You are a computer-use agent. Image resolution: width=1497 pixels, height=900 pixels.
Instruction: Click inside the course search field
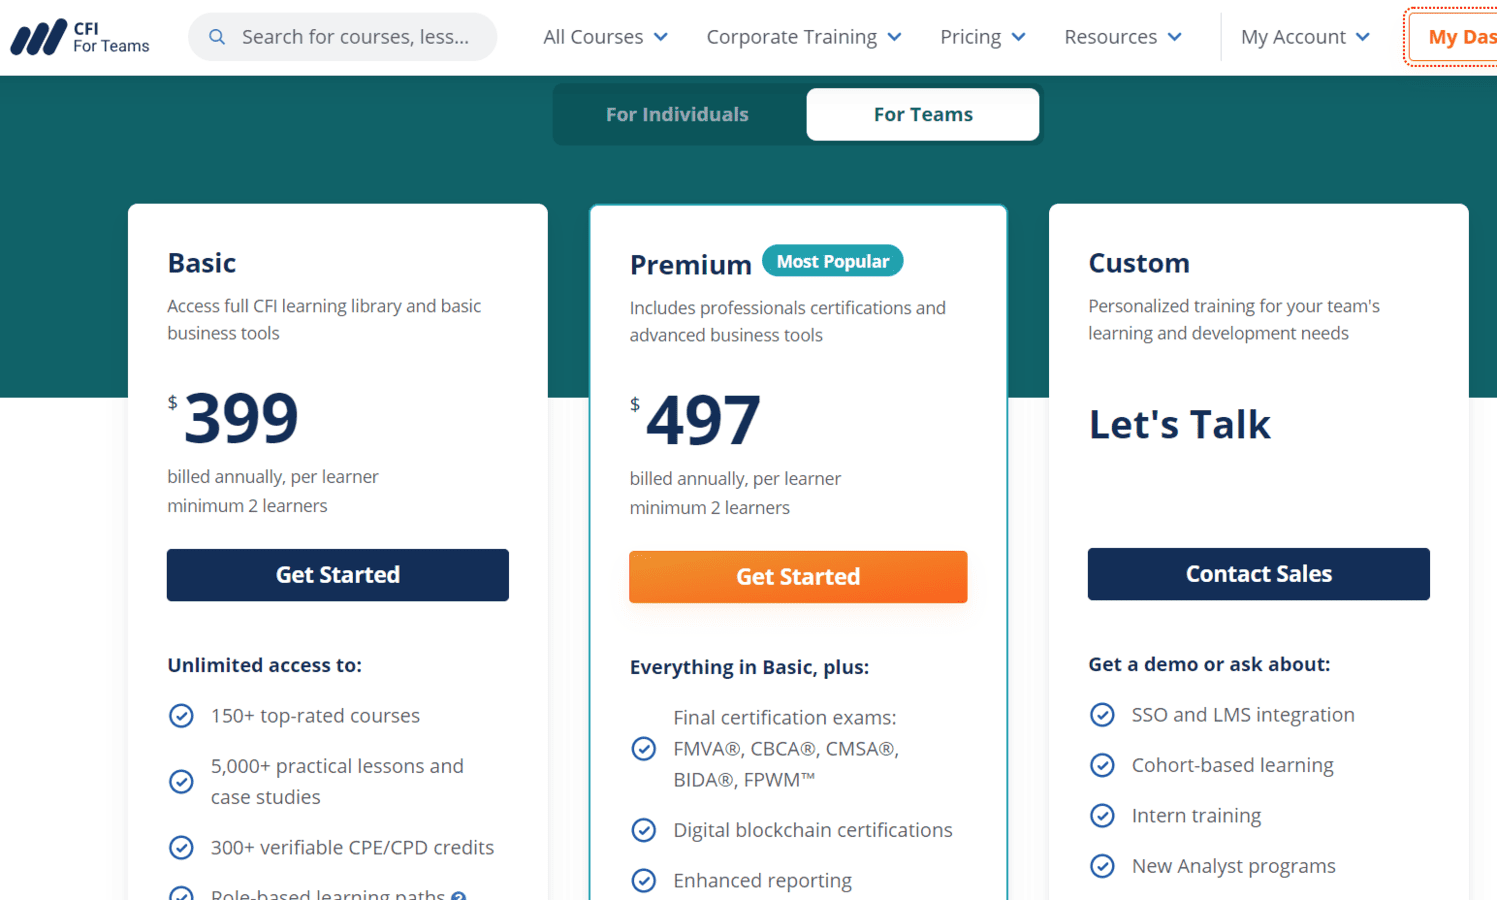coord(350,36)
